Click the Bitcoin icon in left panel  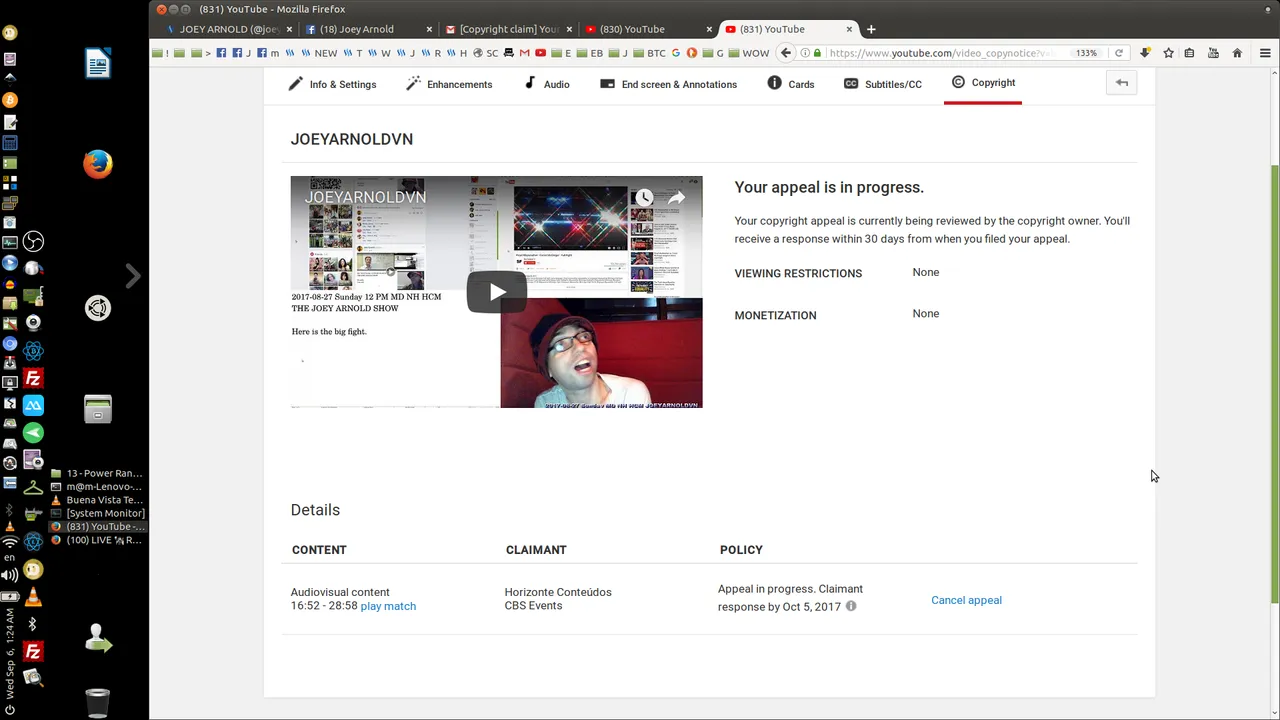pyautogui.click(x=10, y=100)
